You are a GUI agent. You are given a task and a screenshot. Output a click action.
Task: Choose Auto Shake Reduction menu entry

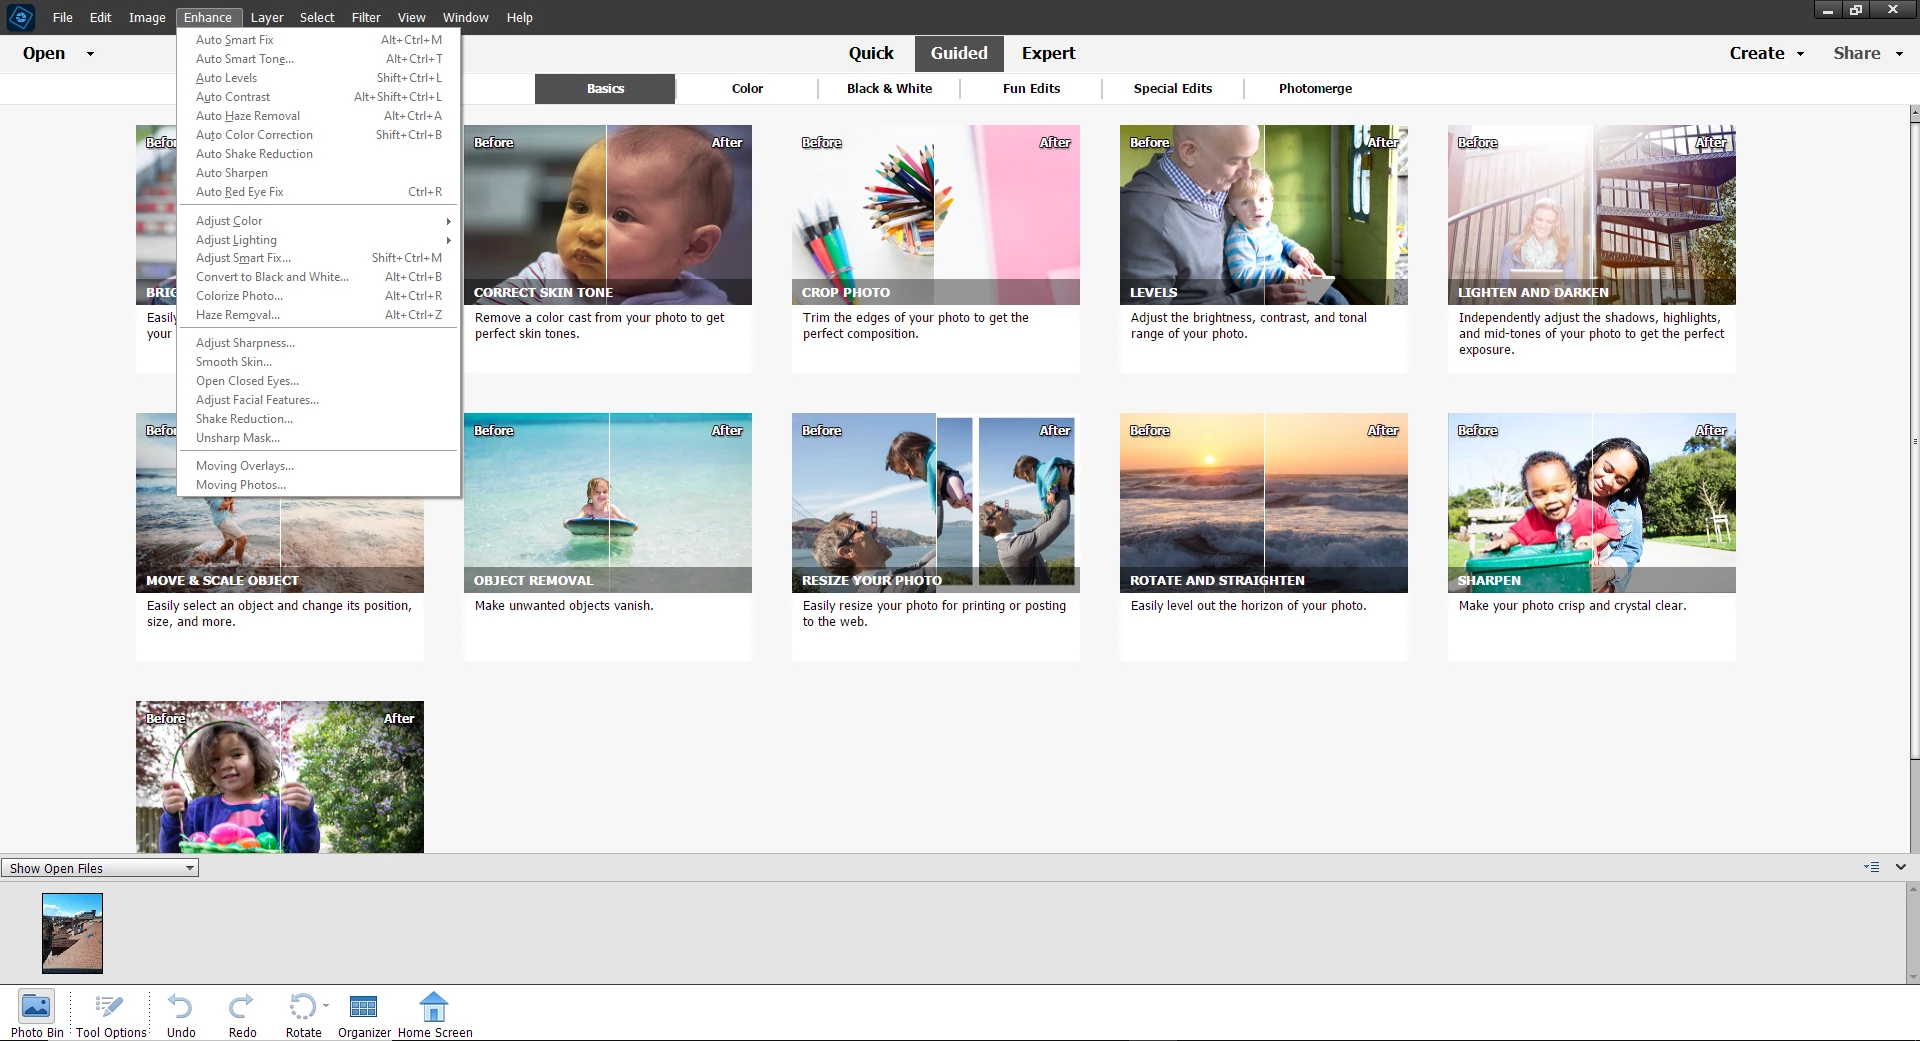tap(318, 154)
